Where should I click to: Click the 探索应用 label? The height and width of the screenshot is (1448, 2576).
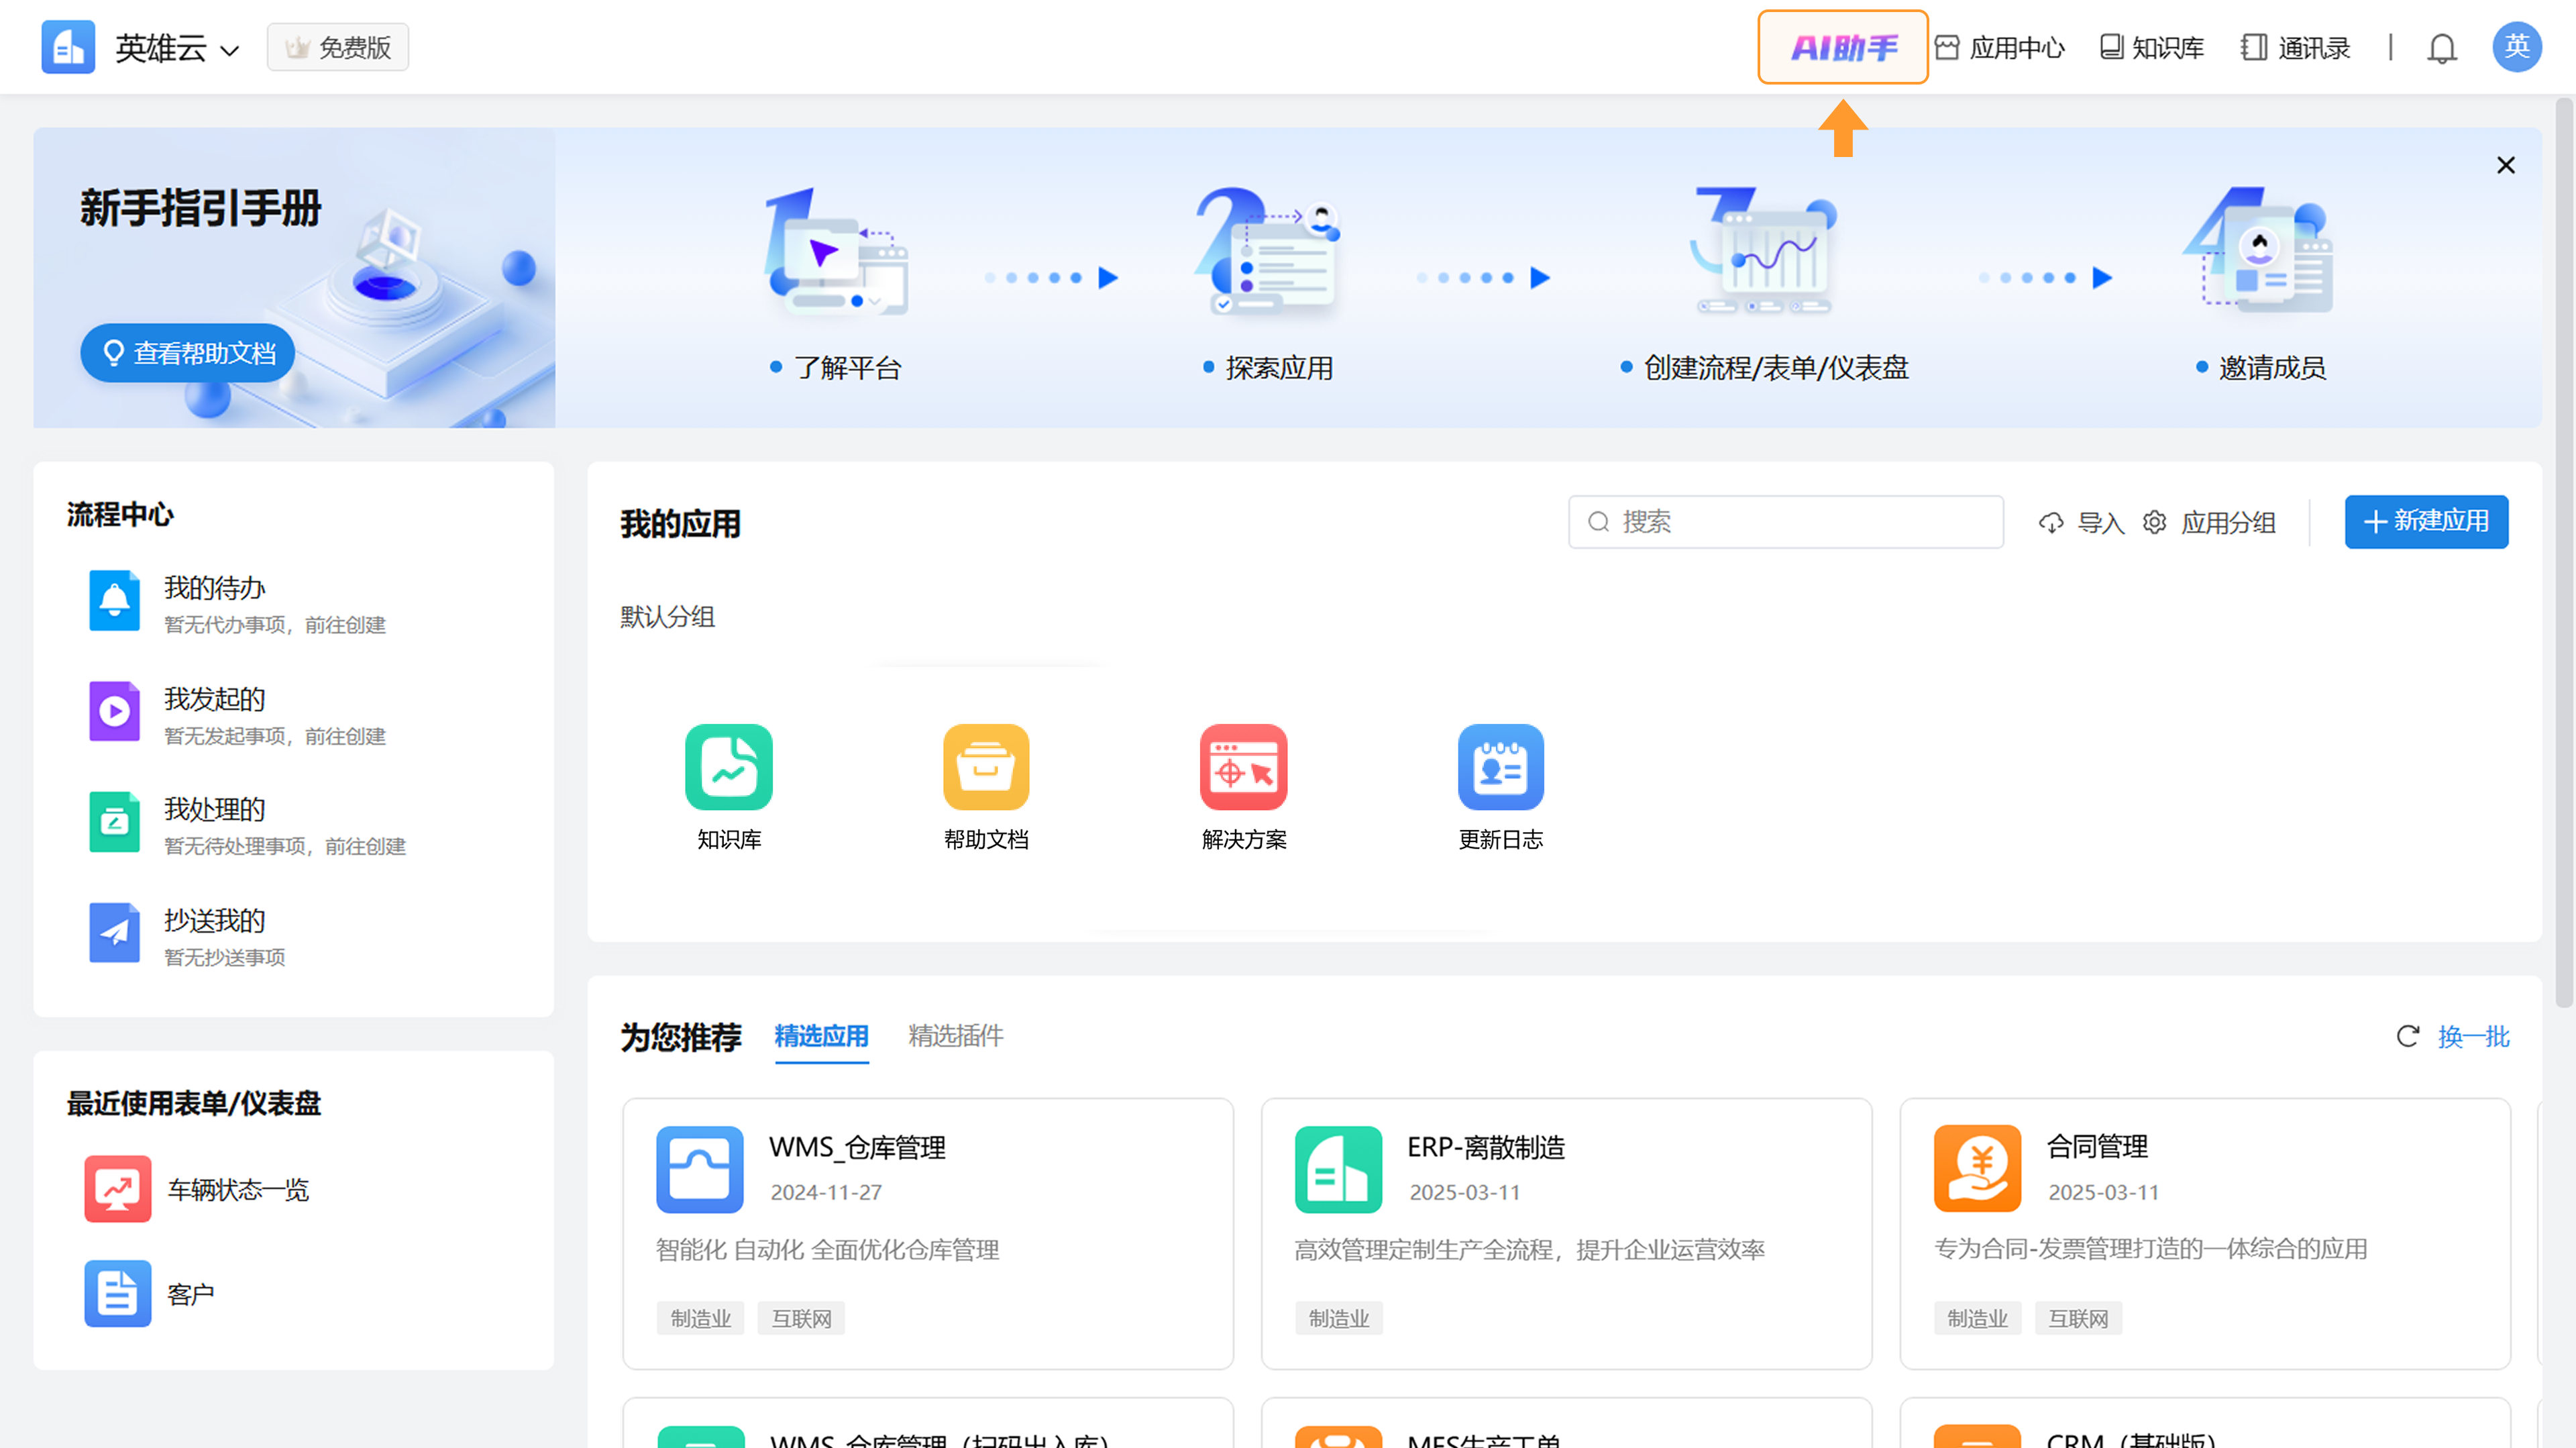click(1280, 368)
